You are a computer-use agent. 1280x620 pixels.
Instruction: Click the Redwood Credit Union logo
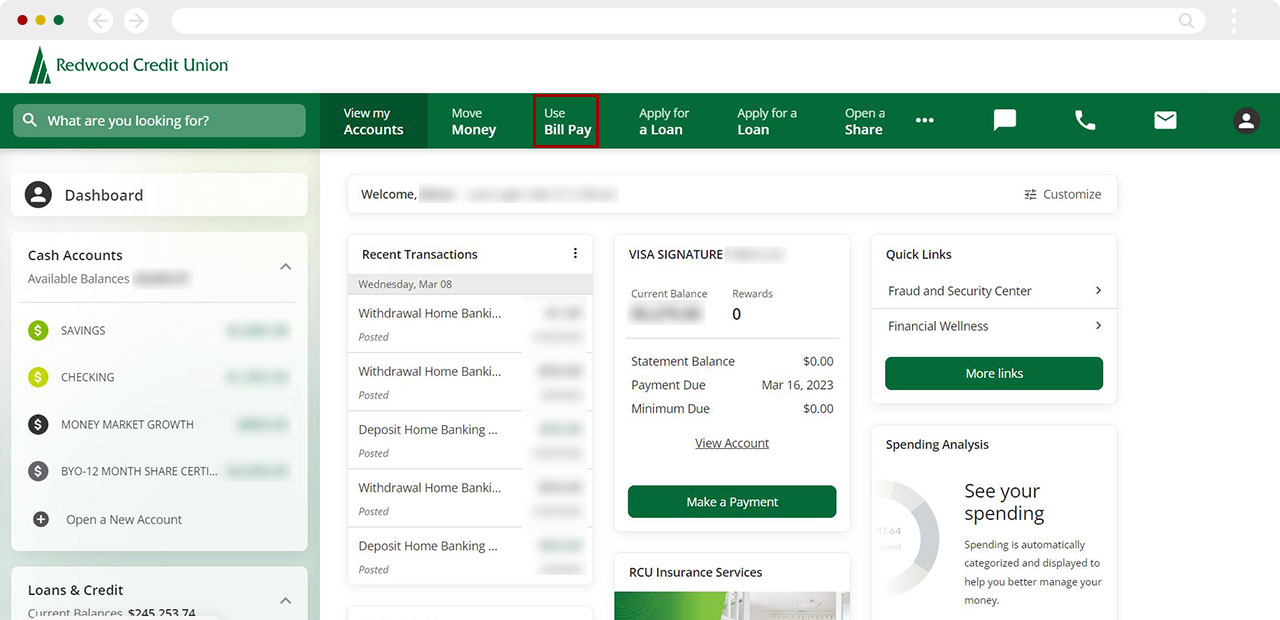tap(128, 65)
